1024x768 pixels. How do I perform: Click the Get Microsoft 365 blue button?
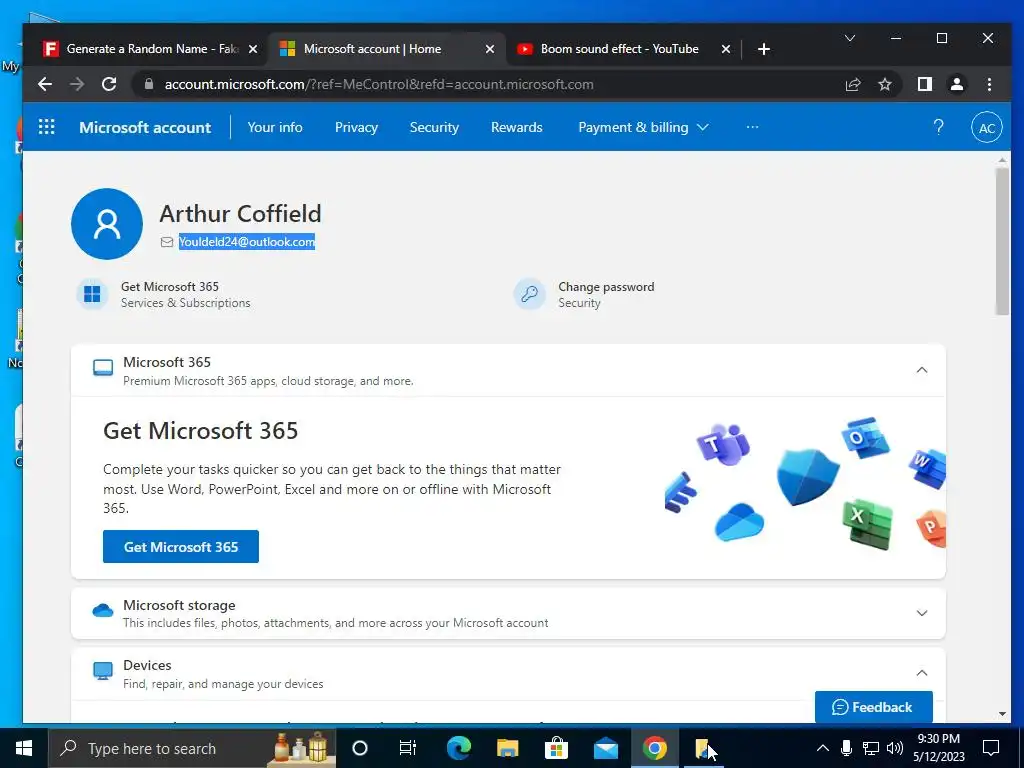tap(181, 547)
